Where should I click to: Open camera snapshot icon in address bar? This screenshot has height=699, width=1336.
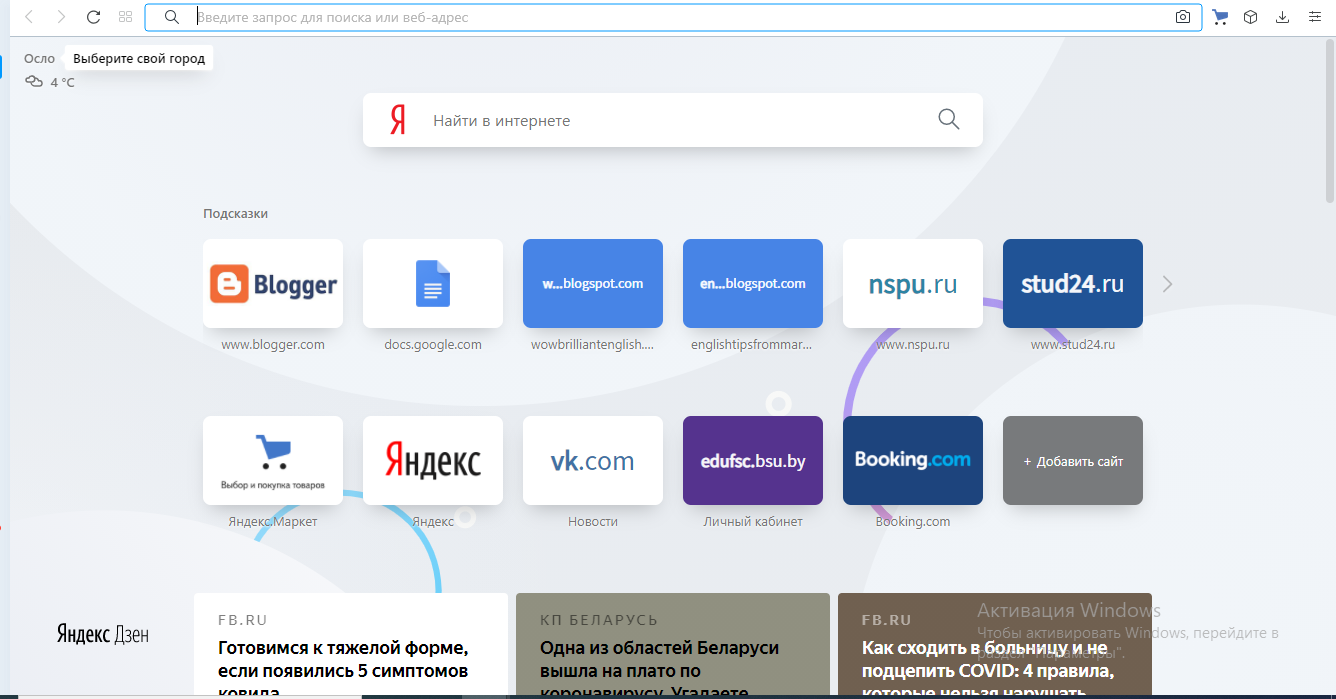[x=1183, y=17]
